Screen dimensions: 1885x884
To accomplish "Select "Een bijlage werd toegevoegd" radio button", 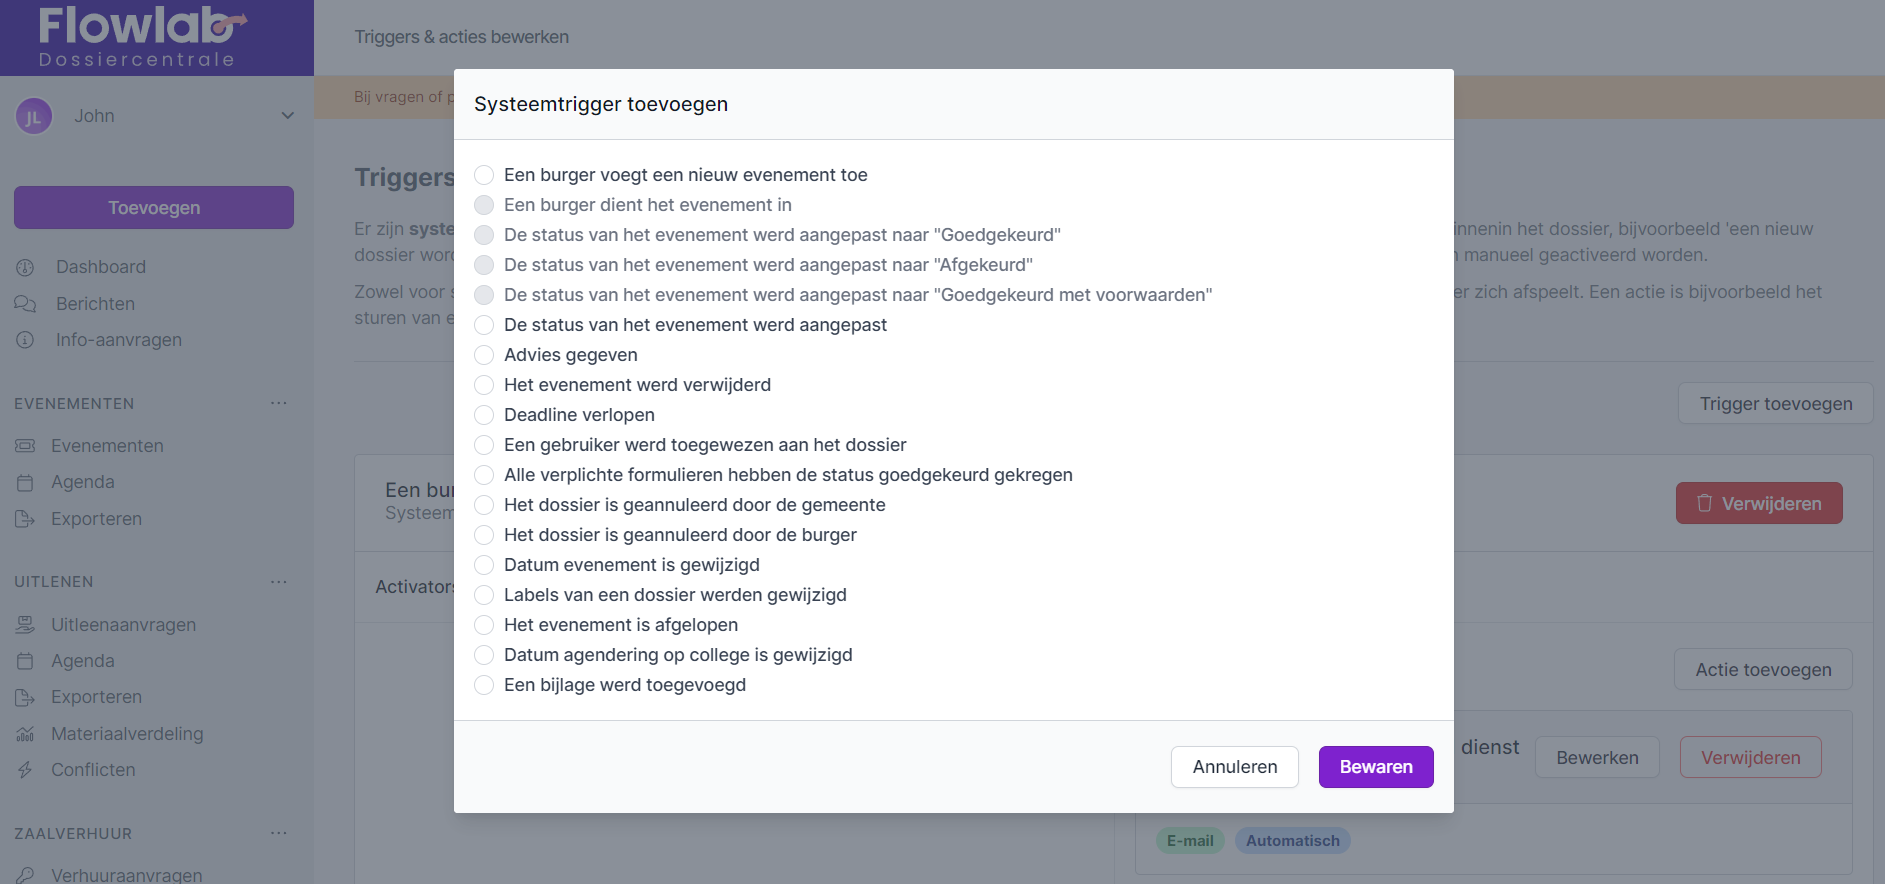I will click(x=484, y=685).
